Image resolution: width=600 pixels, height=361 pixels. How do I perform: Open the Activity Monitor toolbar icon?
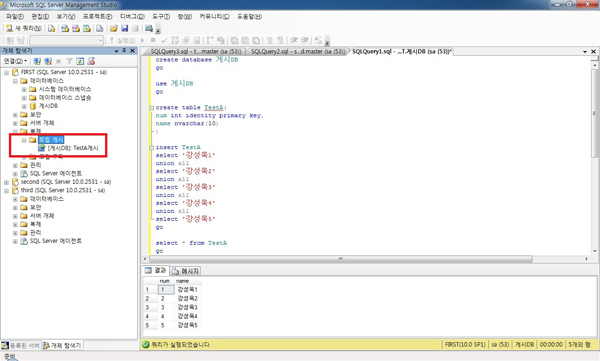(149, 28)
